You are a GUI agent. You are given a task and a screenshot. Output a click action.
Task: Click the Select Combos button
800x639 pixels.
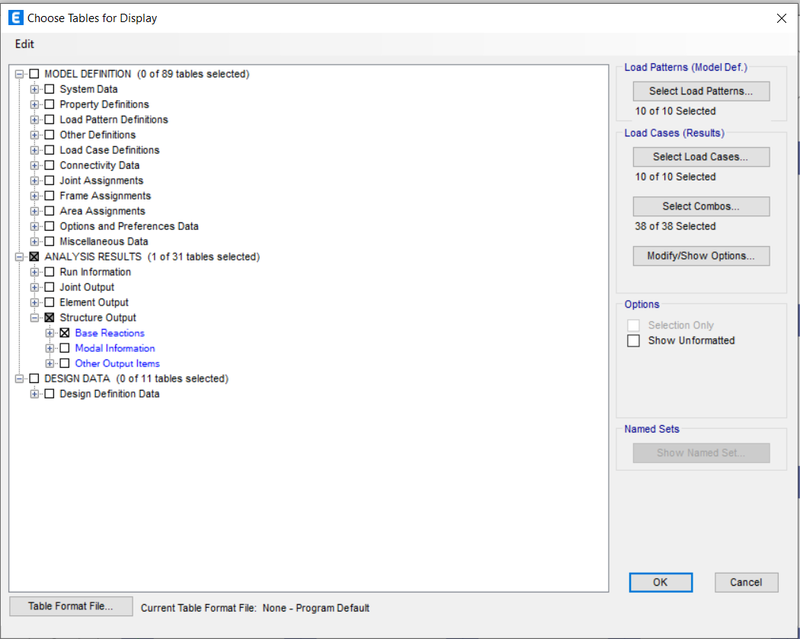point(701,207)
